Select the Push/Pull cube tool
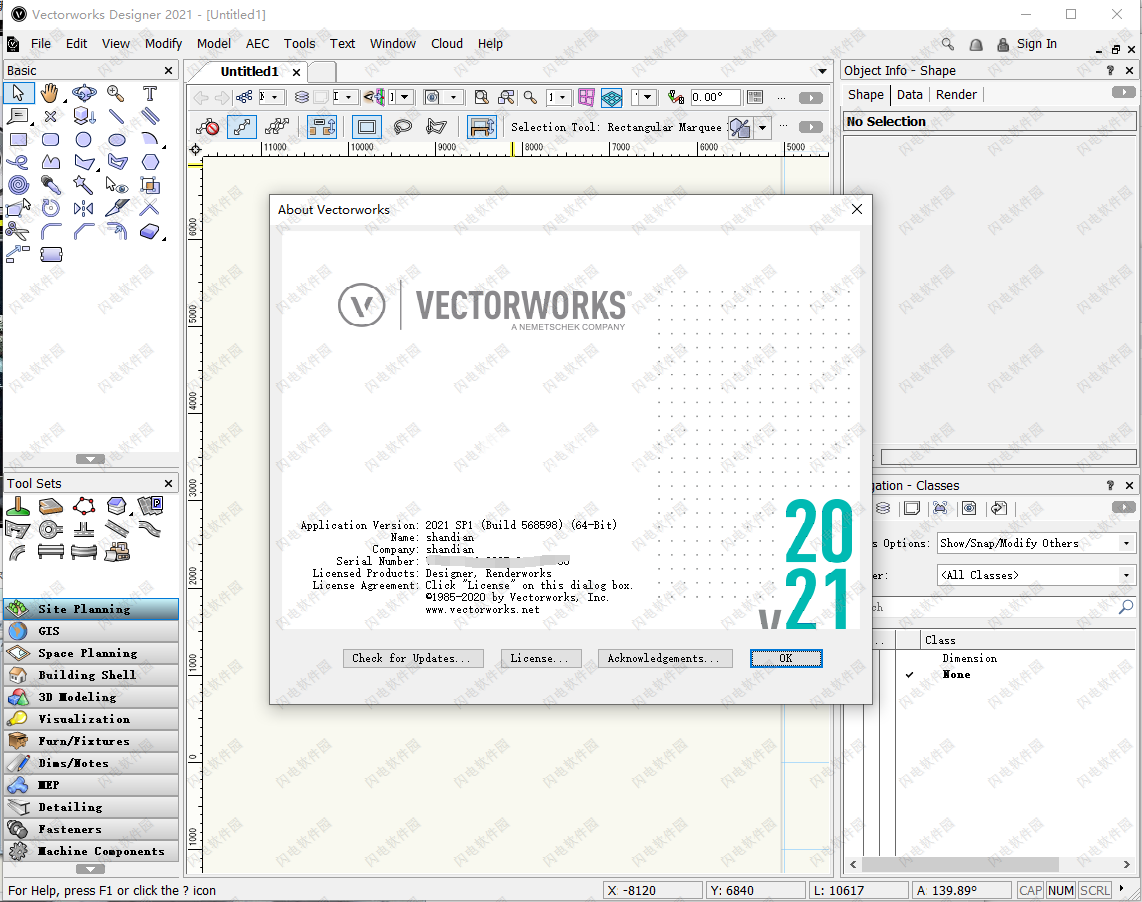The height and width of the screenshot is (902, 1142). pyautogui.click(x=84, y=116)
